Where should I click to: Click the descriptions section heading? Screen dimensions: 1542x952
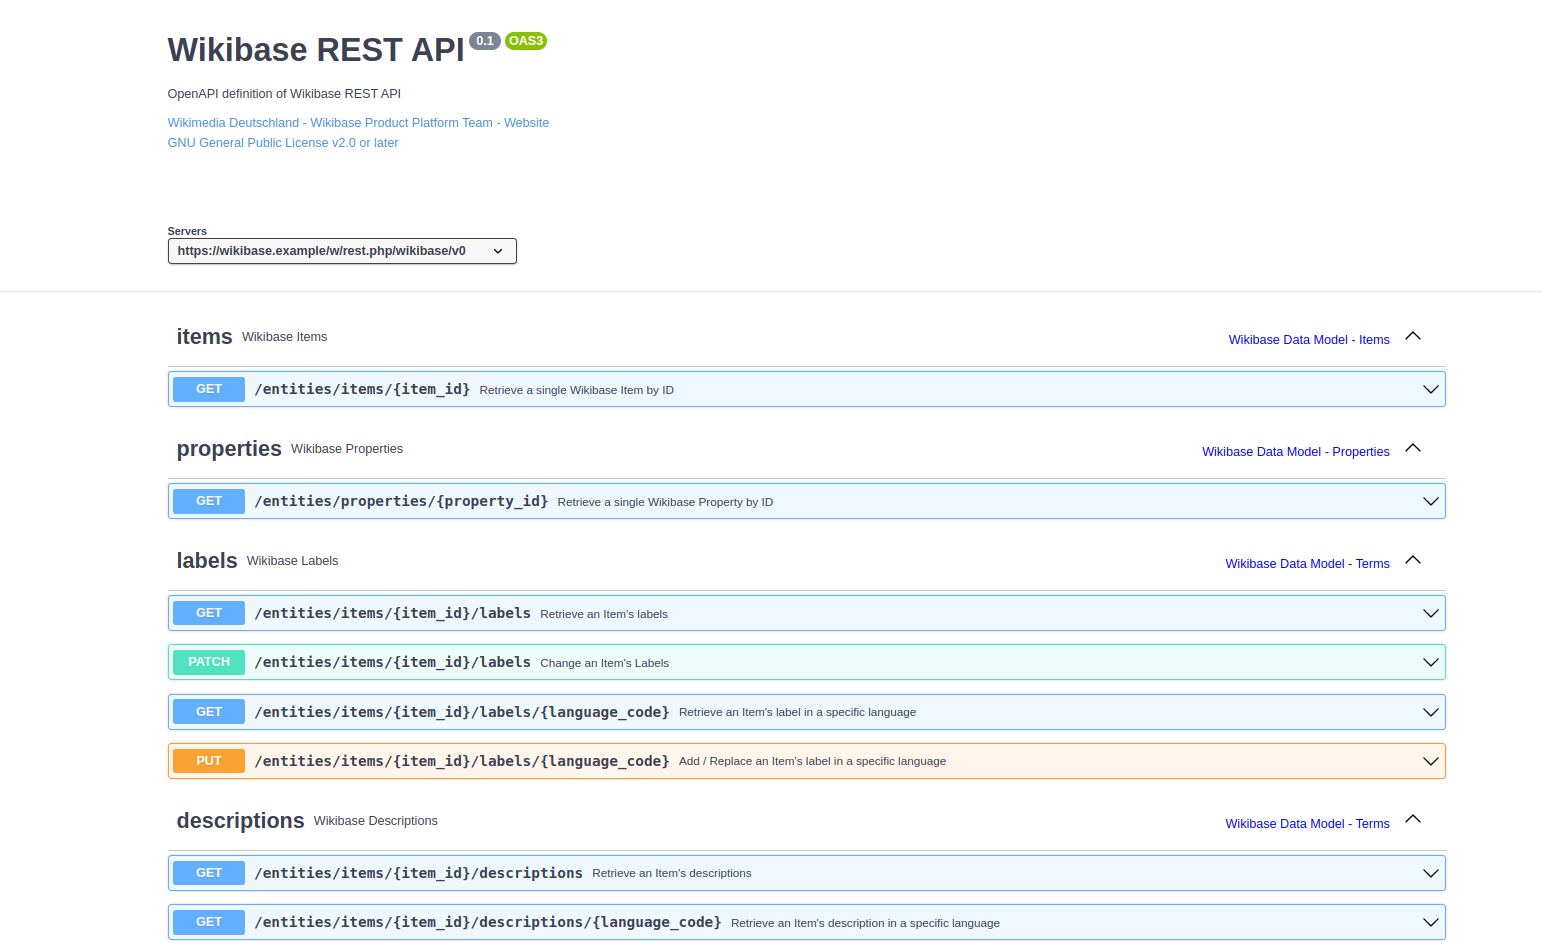pos(240,821)
